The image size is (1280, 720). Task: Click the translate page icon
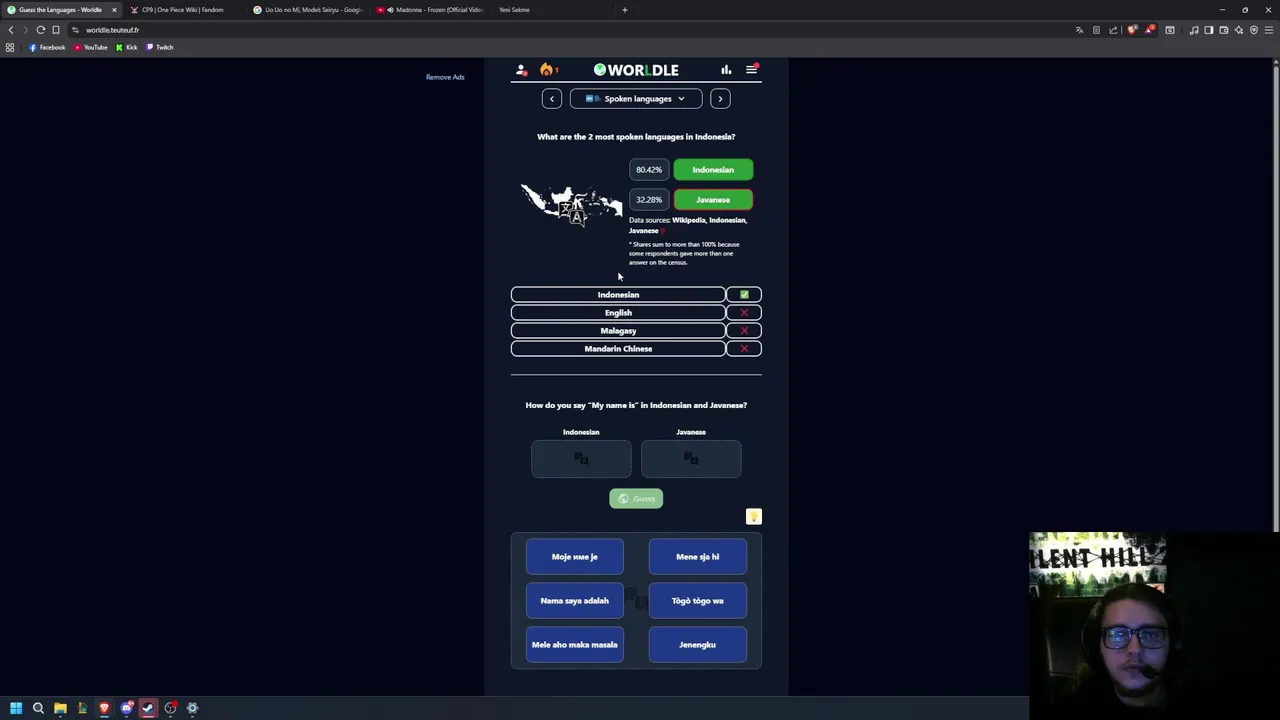(1079, 30)
